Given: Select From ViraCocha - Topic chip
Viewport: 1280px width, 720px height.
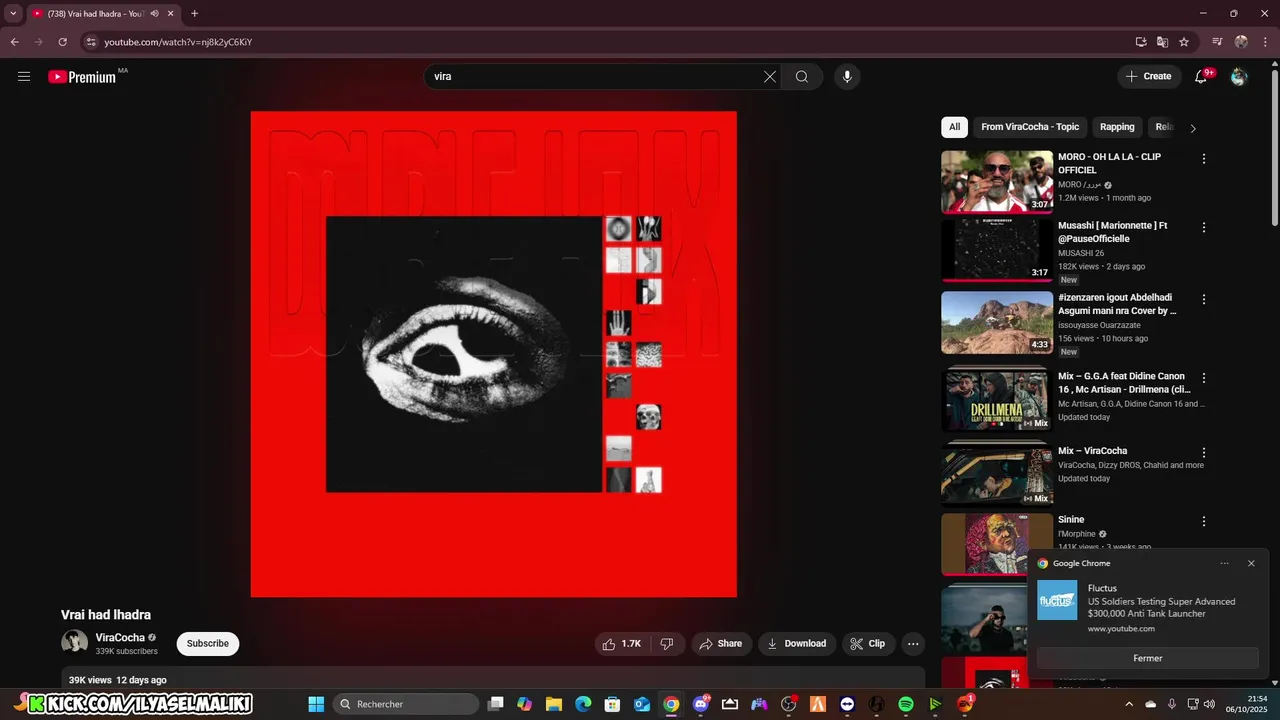Looking at the screenshot, I should point(1030,127).
